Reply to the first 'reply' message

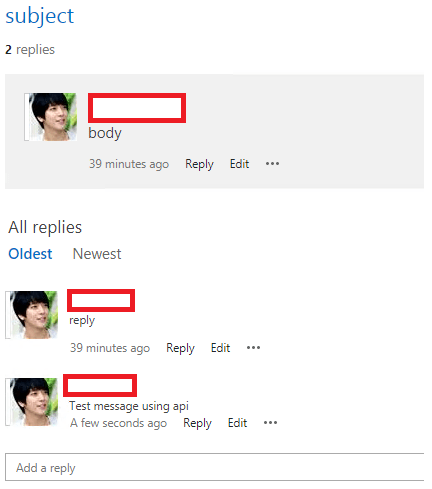pos(180,348)
